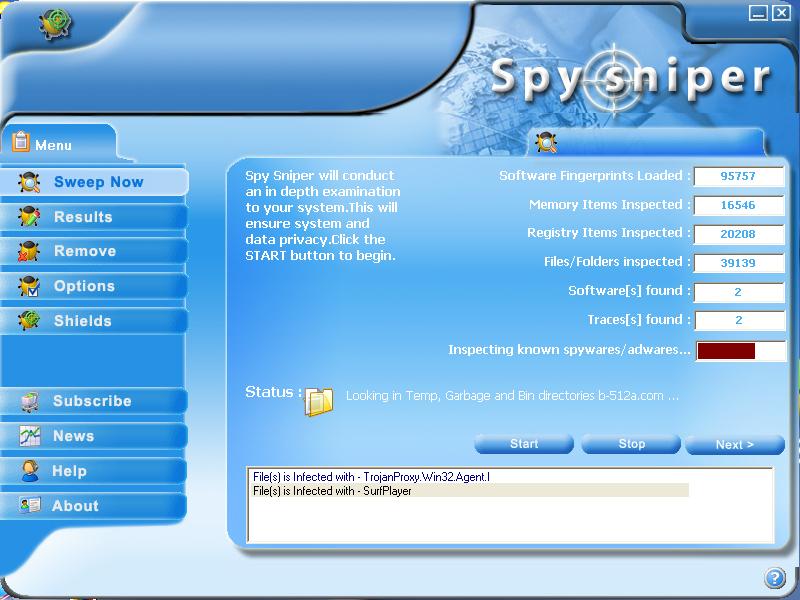Select the SurfPlayer infection row

(x=470, y=491)
